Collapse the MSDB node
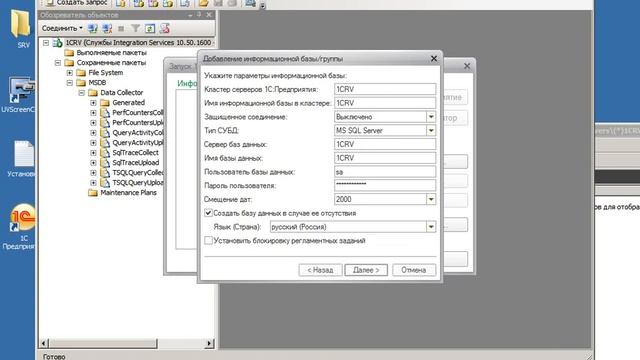The image size is (640, 360). (70, 83)
